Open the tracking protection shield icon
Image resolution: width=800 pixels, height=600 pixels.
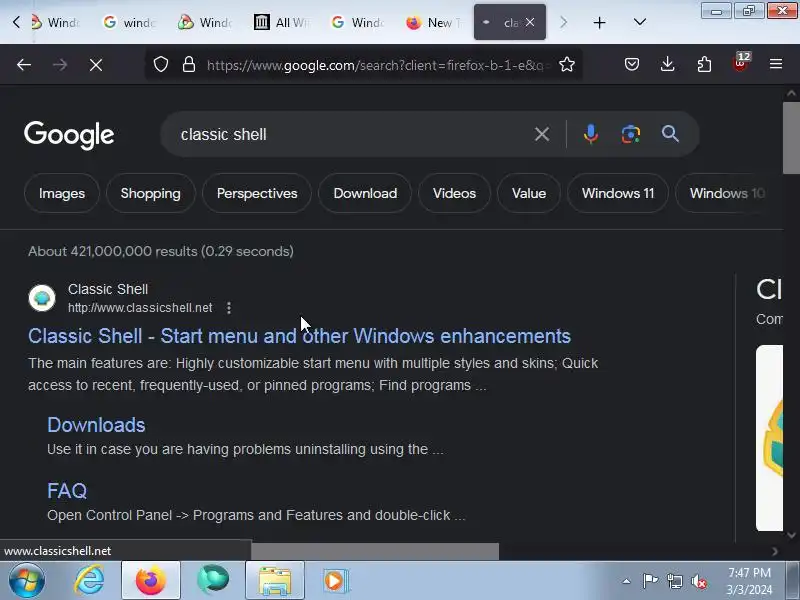(x=161, y=64)
